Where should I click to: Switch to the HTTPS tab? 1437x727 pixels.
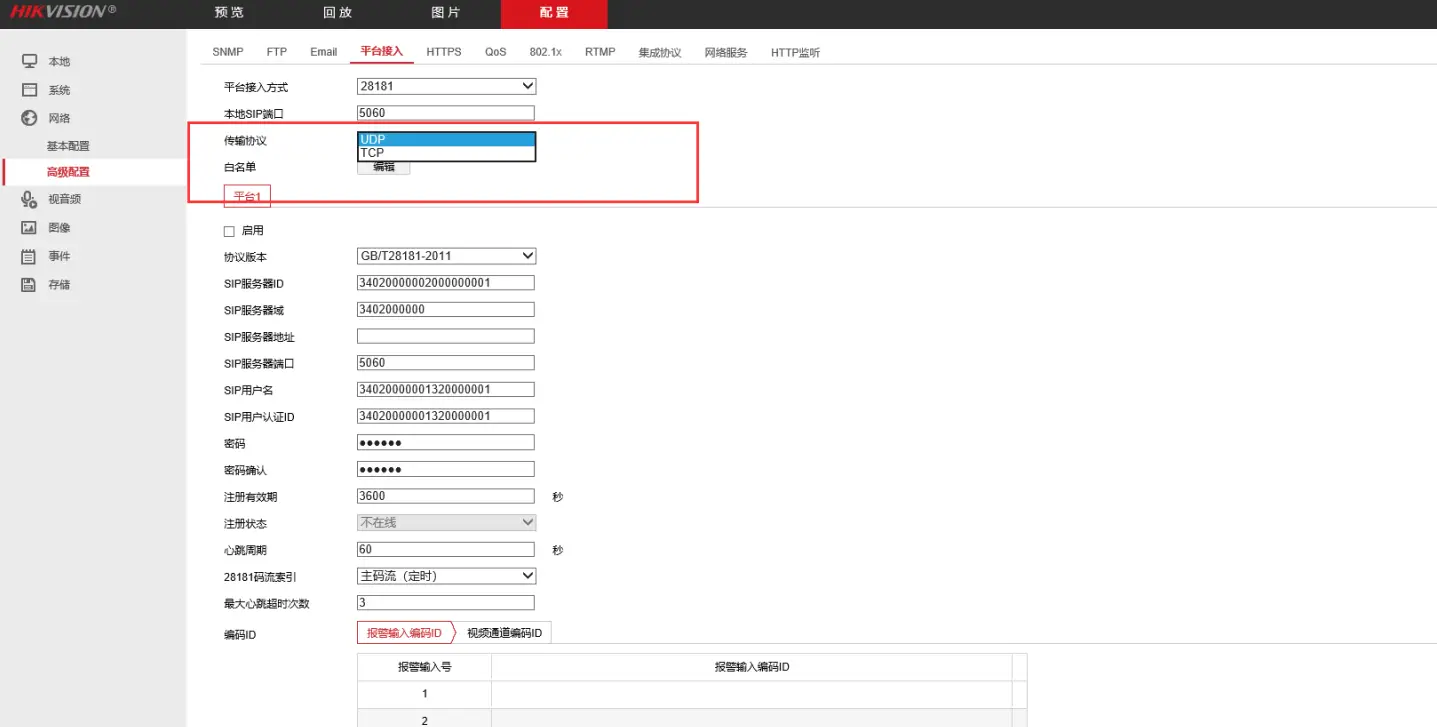(443, 52)
